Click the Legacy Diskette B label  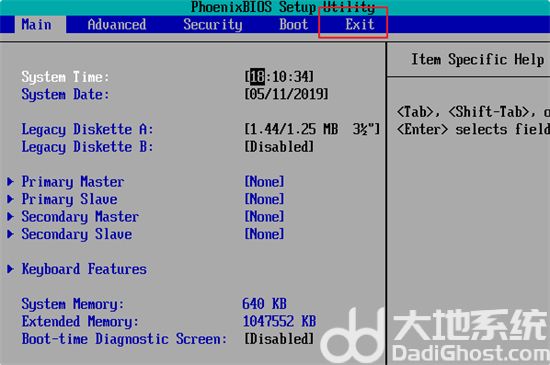[87, 147]
